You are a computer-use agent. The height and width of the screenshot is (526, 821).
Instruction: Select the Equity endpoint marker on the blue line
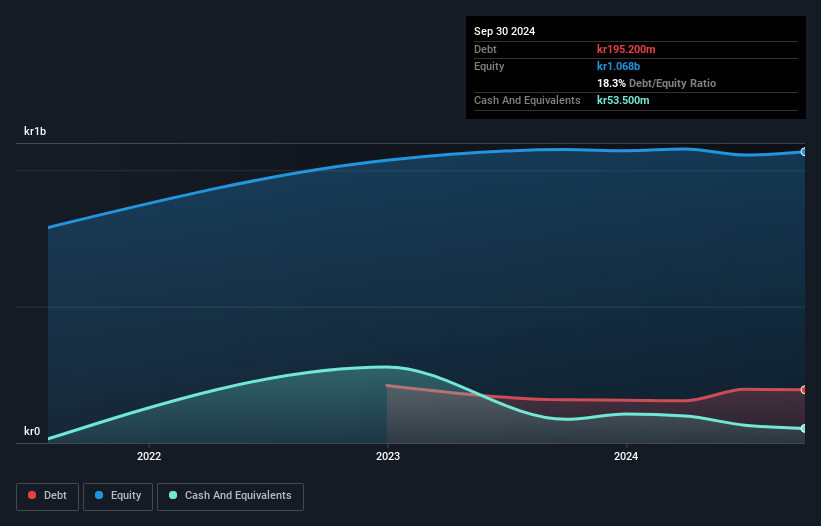pos(804,152)
